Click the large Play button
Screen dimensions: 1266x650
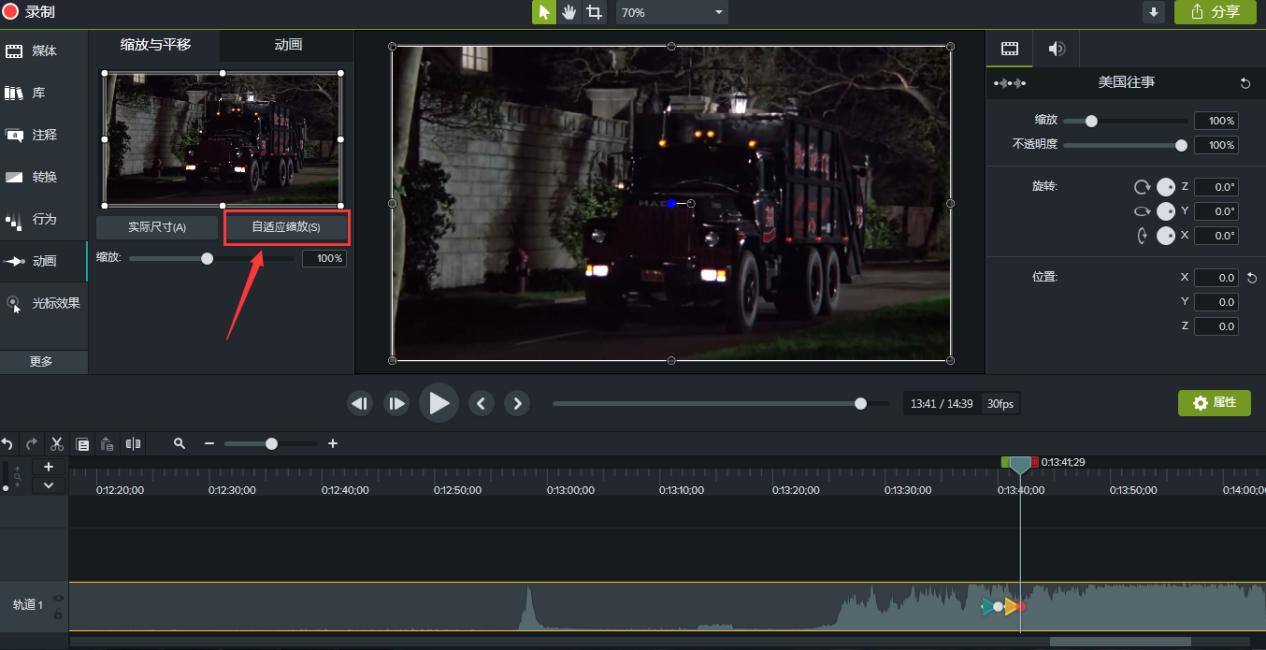tap(439, 403)
